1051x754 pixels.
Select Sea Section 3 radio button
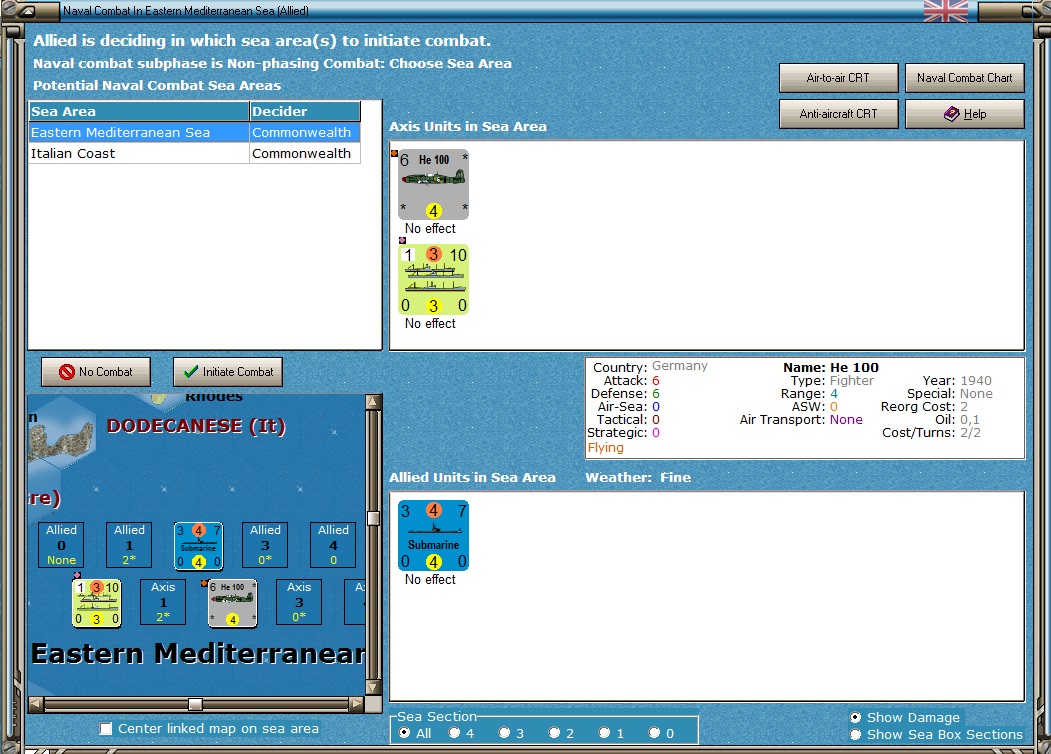(x=504, y=733)
